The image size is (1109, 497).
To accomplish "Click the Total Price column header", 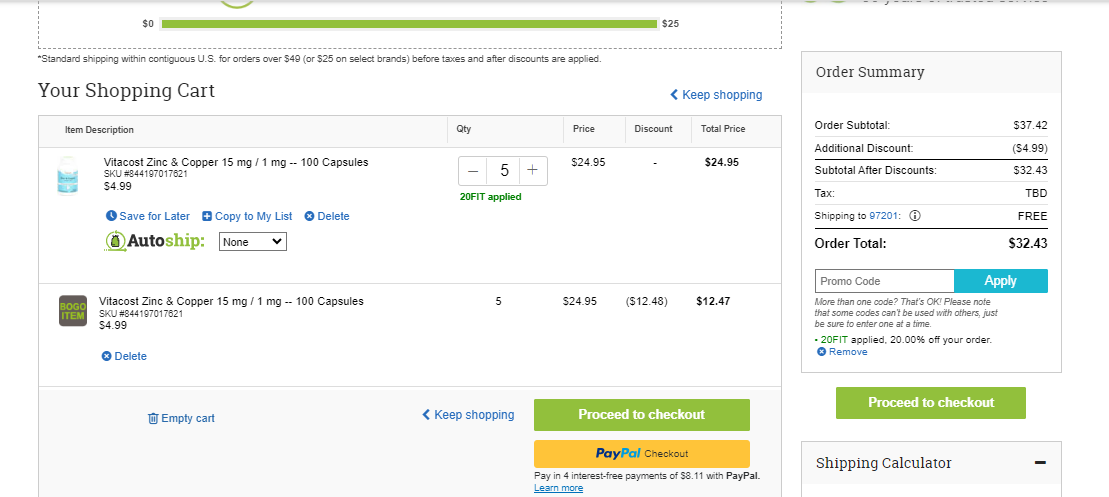I will pos(723,129).
